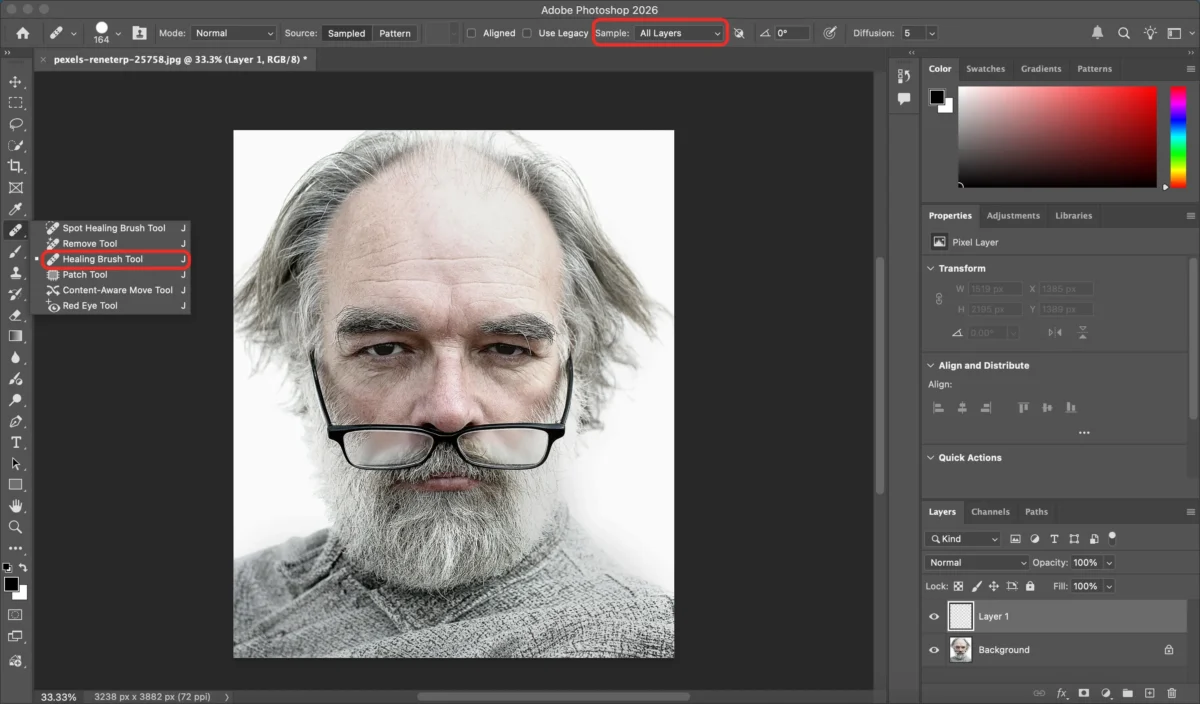Open the Search magnifier icon
Image resolution: width=1200 pixels, height=704 pixels.
point(1123,33)
